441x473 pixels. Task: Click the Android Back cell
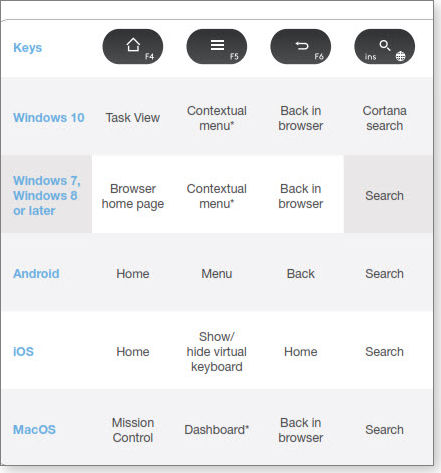[x=301, y=274]
